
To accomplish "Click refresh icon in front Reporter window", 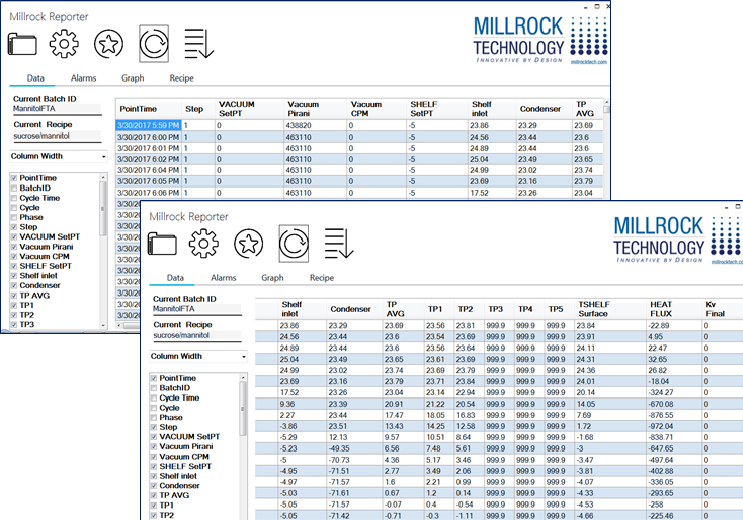I will pos(293,244).
